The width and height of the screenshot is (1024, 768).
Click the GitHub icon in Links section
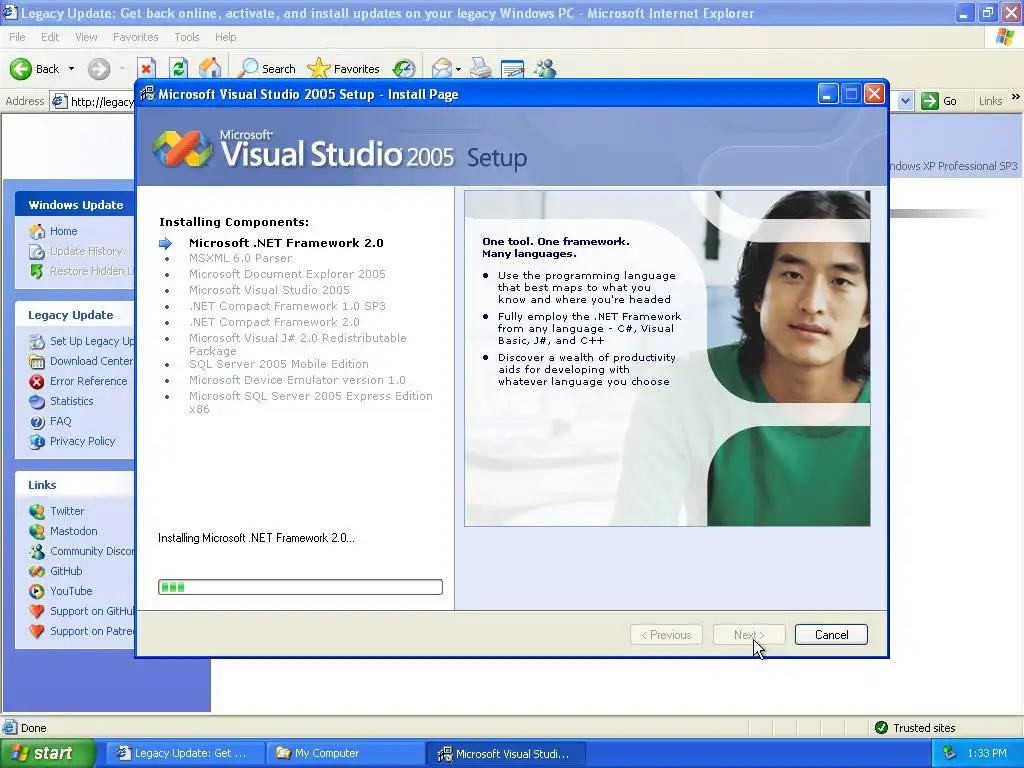(x=37, y=571)
